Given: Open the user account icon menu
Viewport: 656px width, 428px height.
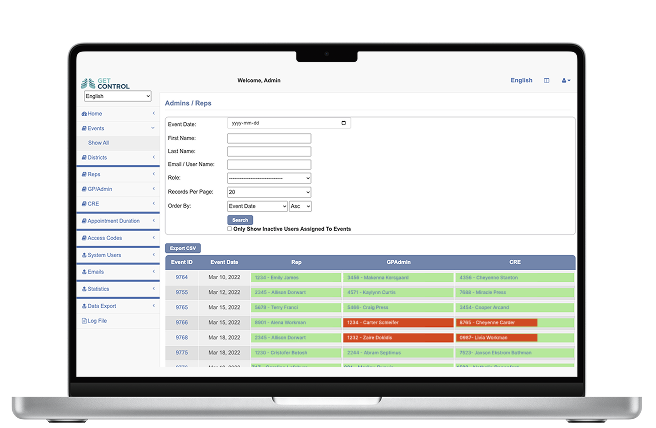Looking at the screenshot, I should tap(566, 80).
